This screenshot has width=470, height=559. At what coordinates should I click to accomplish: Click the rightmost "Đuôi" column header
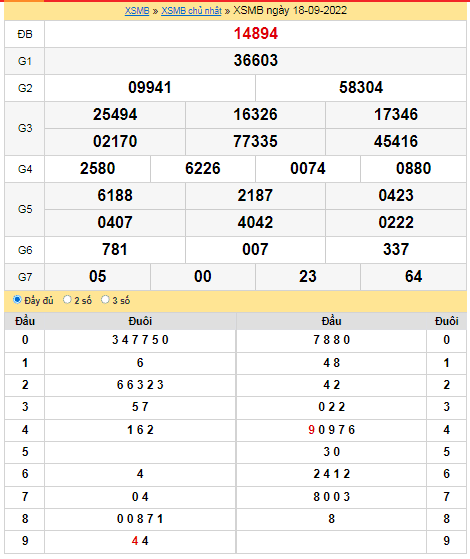tap(446, 321)
